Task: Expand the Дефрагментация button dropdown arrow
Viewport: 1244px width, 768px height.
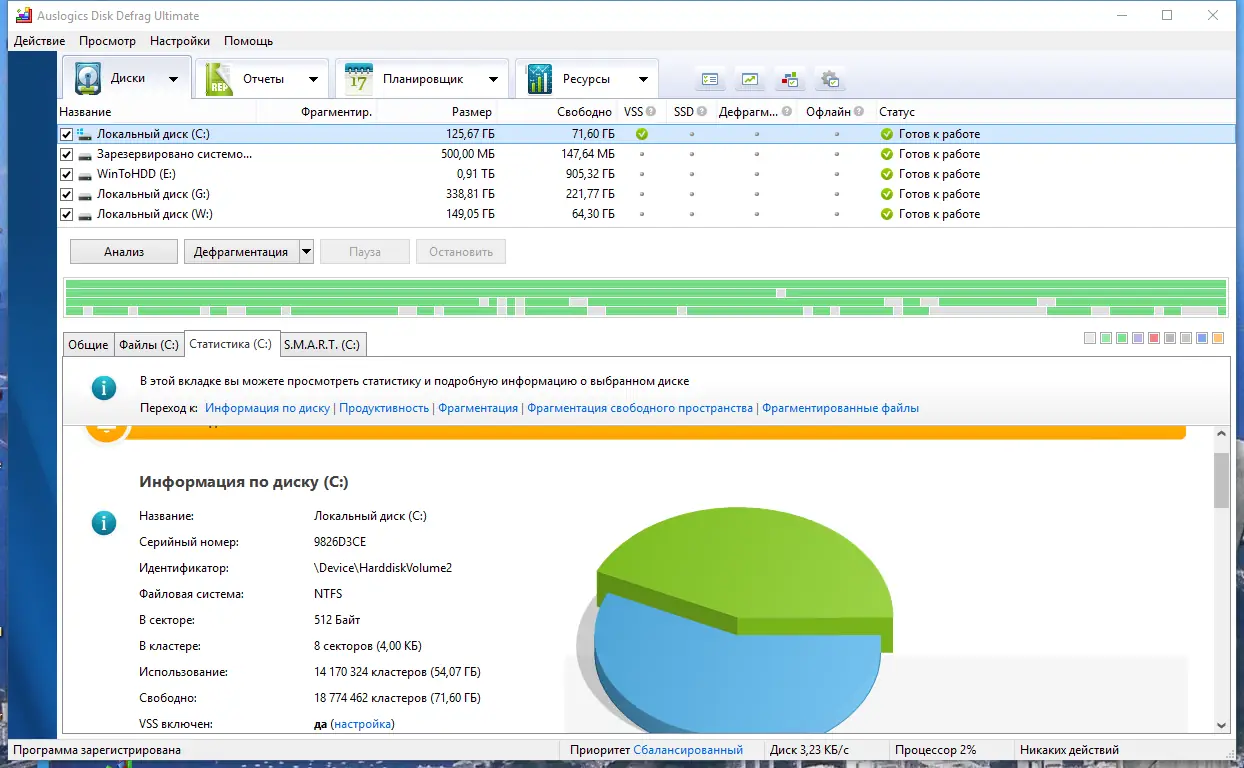Action: tap(306, 252)
